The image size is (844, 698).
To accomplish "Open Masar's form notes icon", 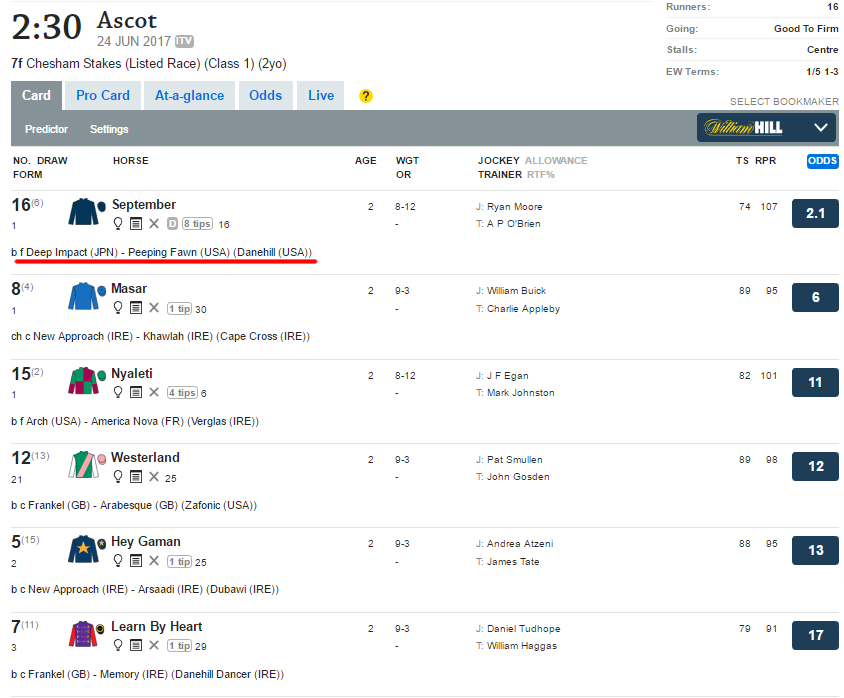I will coord(136,308).
